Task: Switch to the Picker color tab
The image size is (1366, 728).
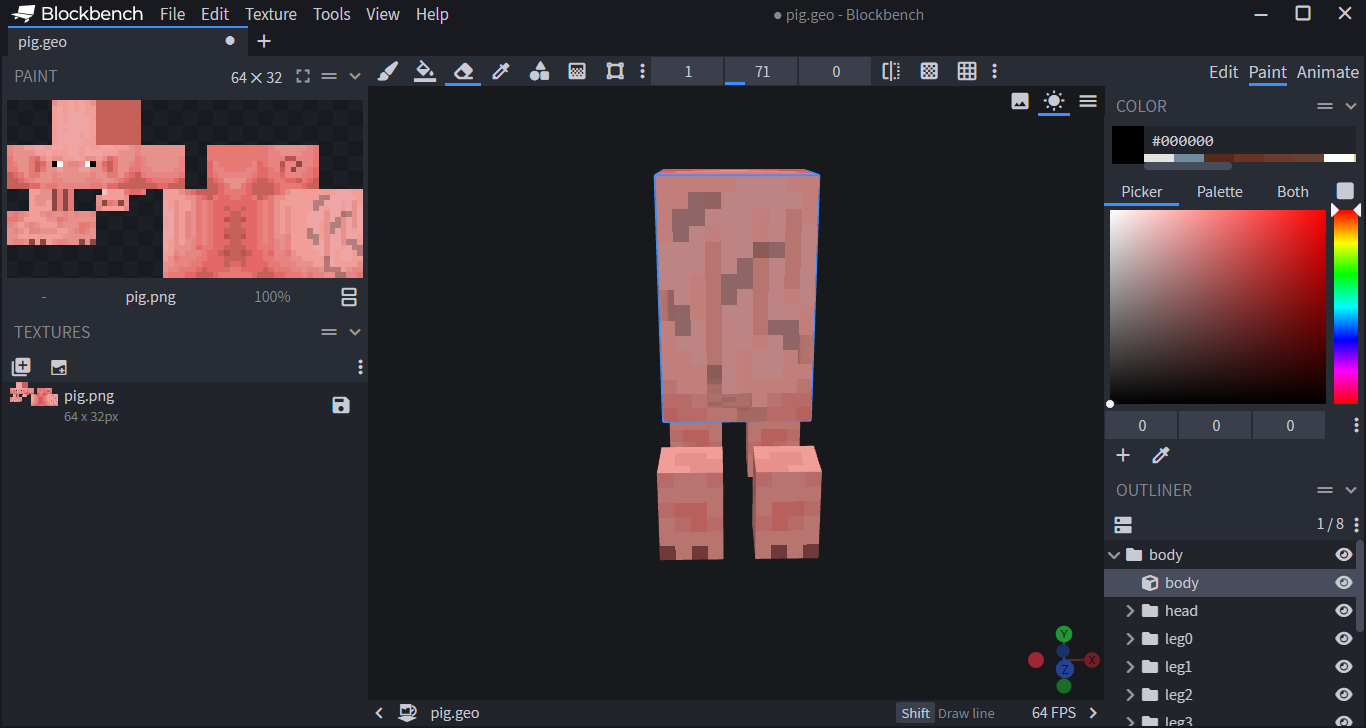Action: [1142, 192]
